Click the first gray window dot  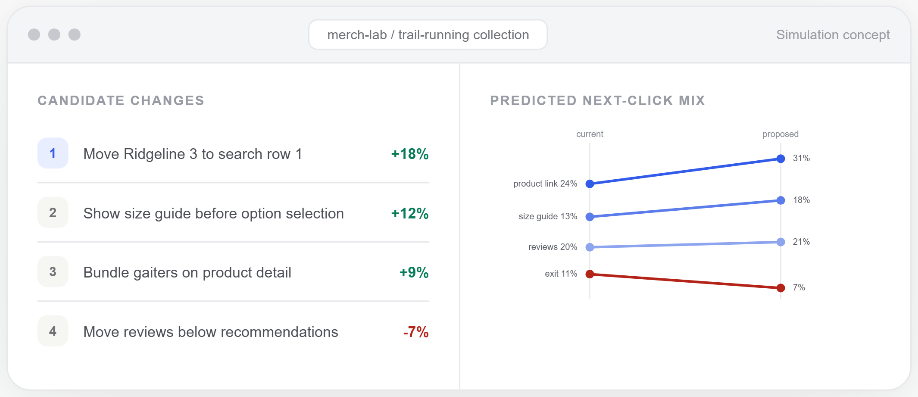click(34, 35)
